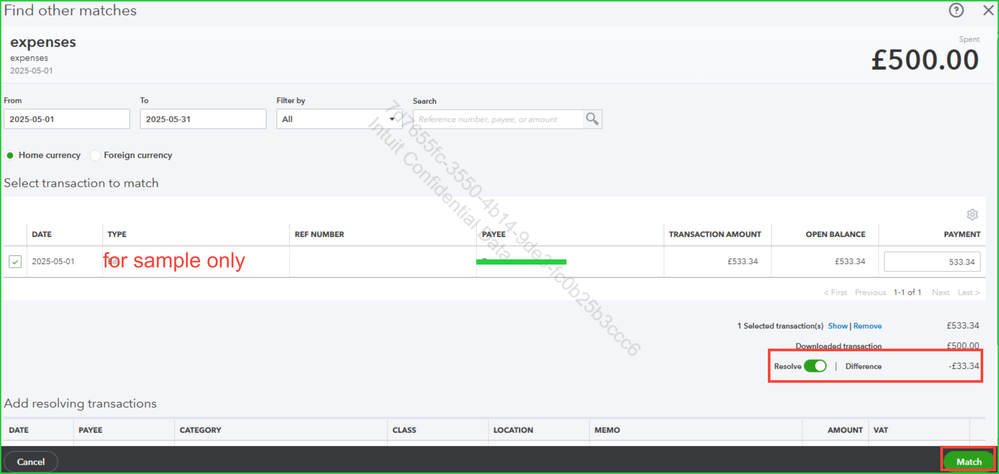Image resolution: width=999 pixels, height=474 pixels.
Task: Click the Match button
Action: pos(968,461)
